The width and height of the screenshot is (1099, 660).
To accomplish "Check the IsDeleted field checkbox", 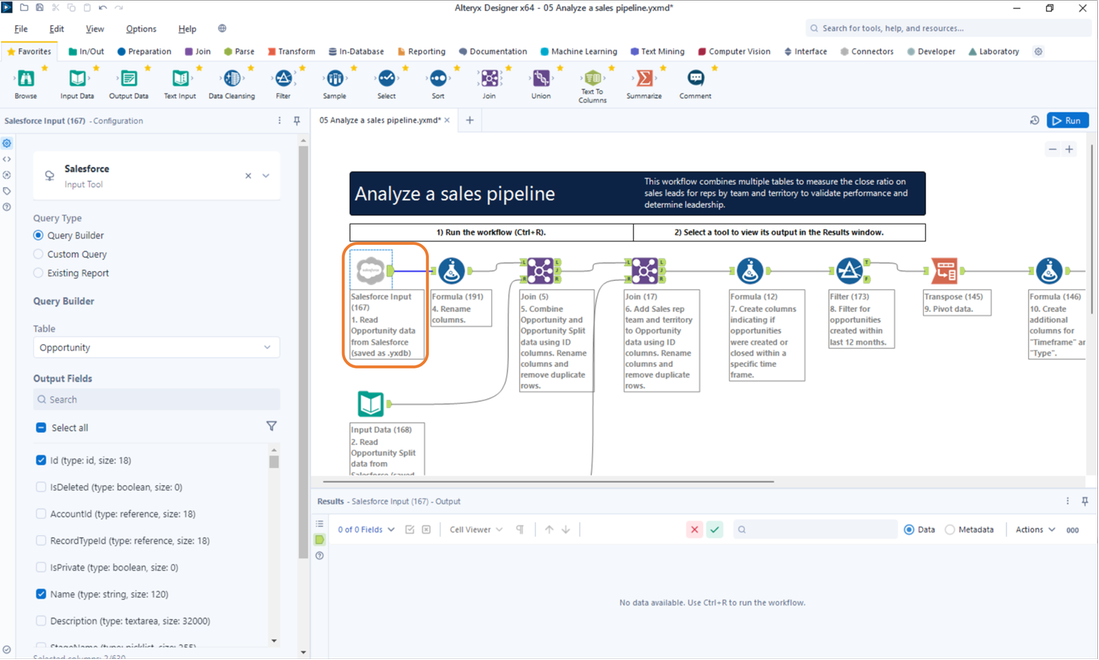I will click(41, 487).
